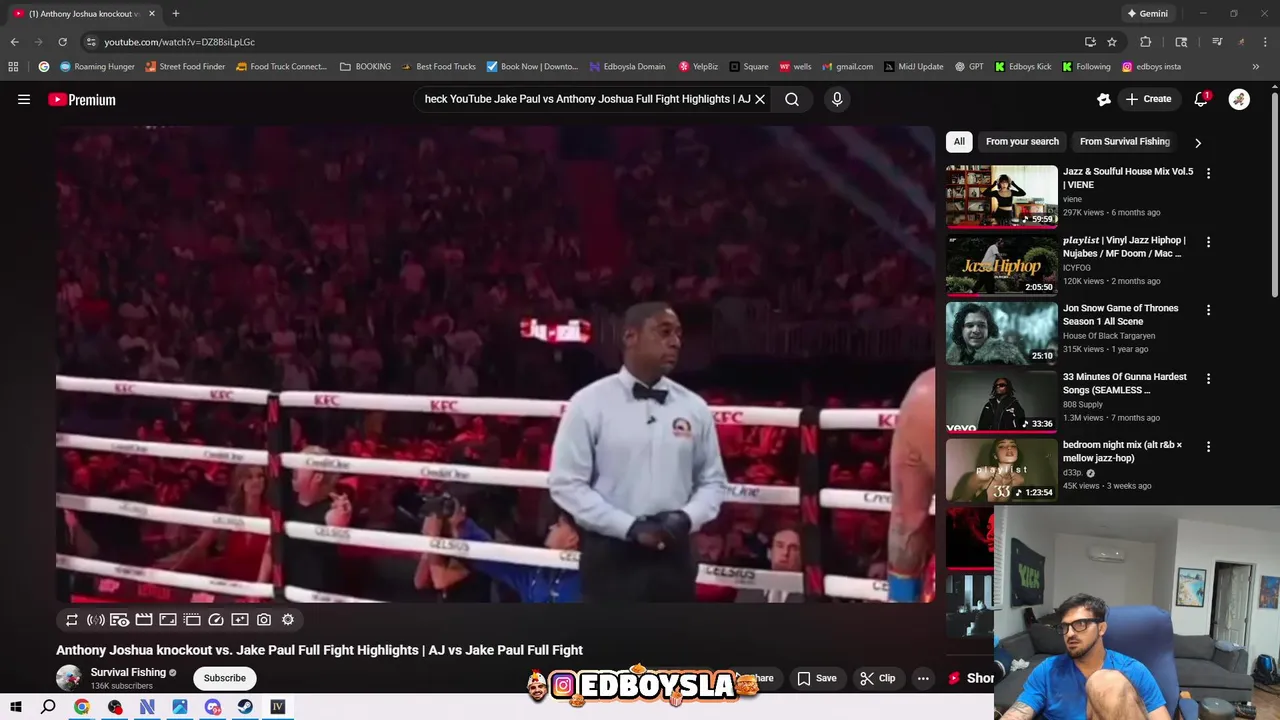
Task: Open YelpBiz bookmark
Action: tap(698, 67)
